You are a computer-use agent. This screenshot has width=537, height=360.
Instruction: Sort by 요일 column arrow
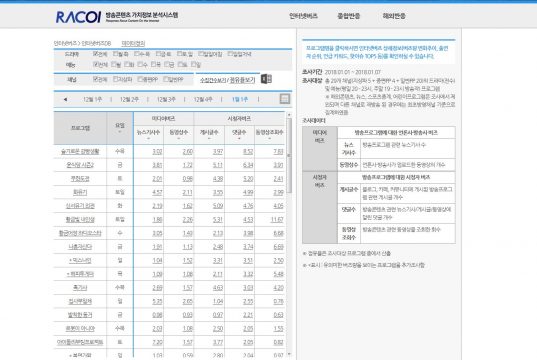tap(120, 132)
